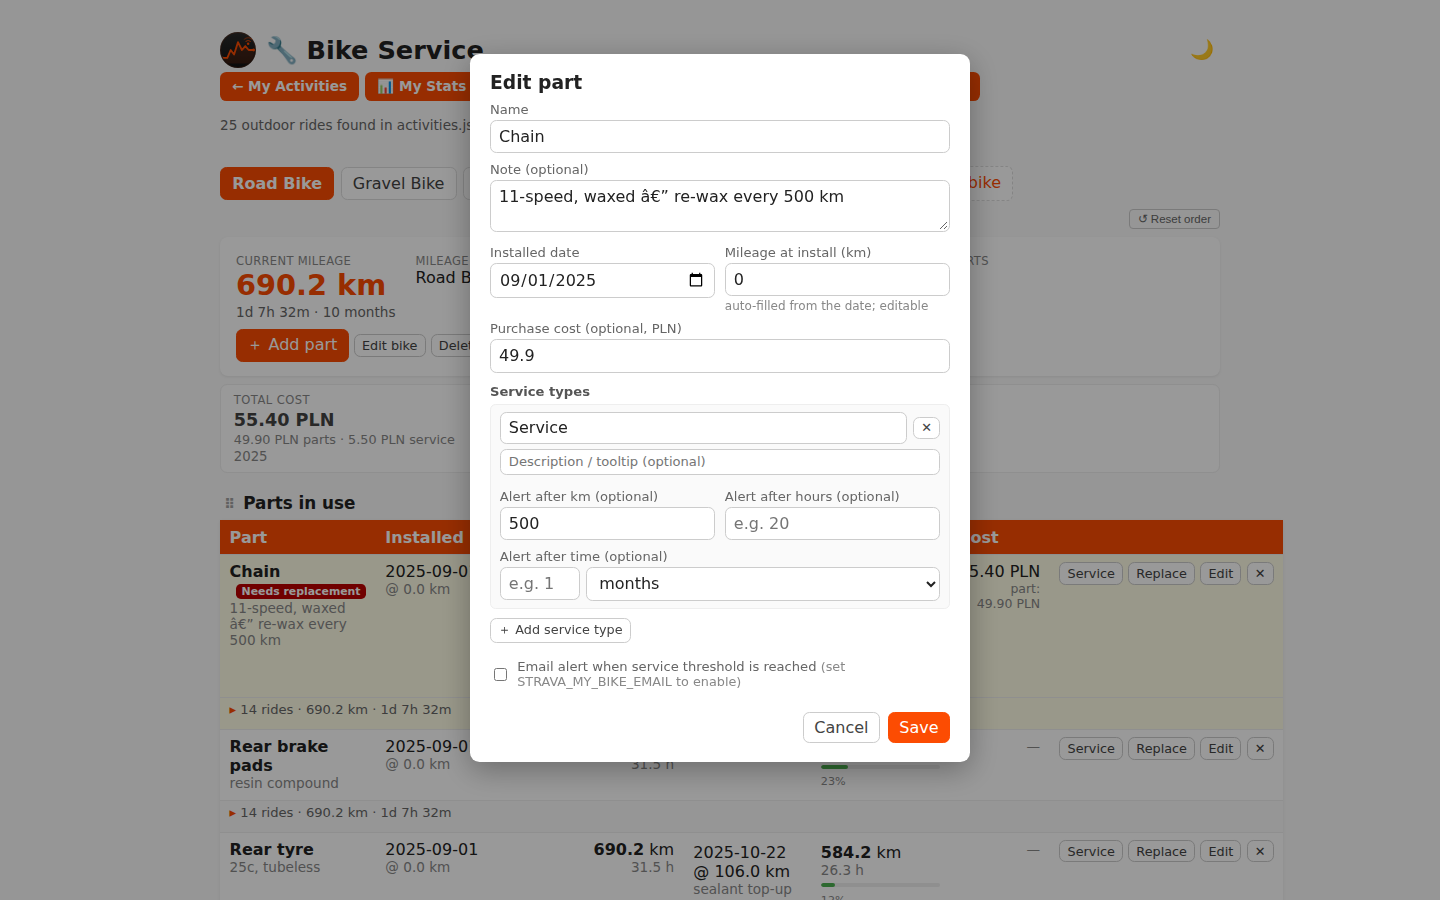The height and width of the screenshot is (900, 1440).
Task: Open the calendar picker in Installed date
Action: point(696,280)
